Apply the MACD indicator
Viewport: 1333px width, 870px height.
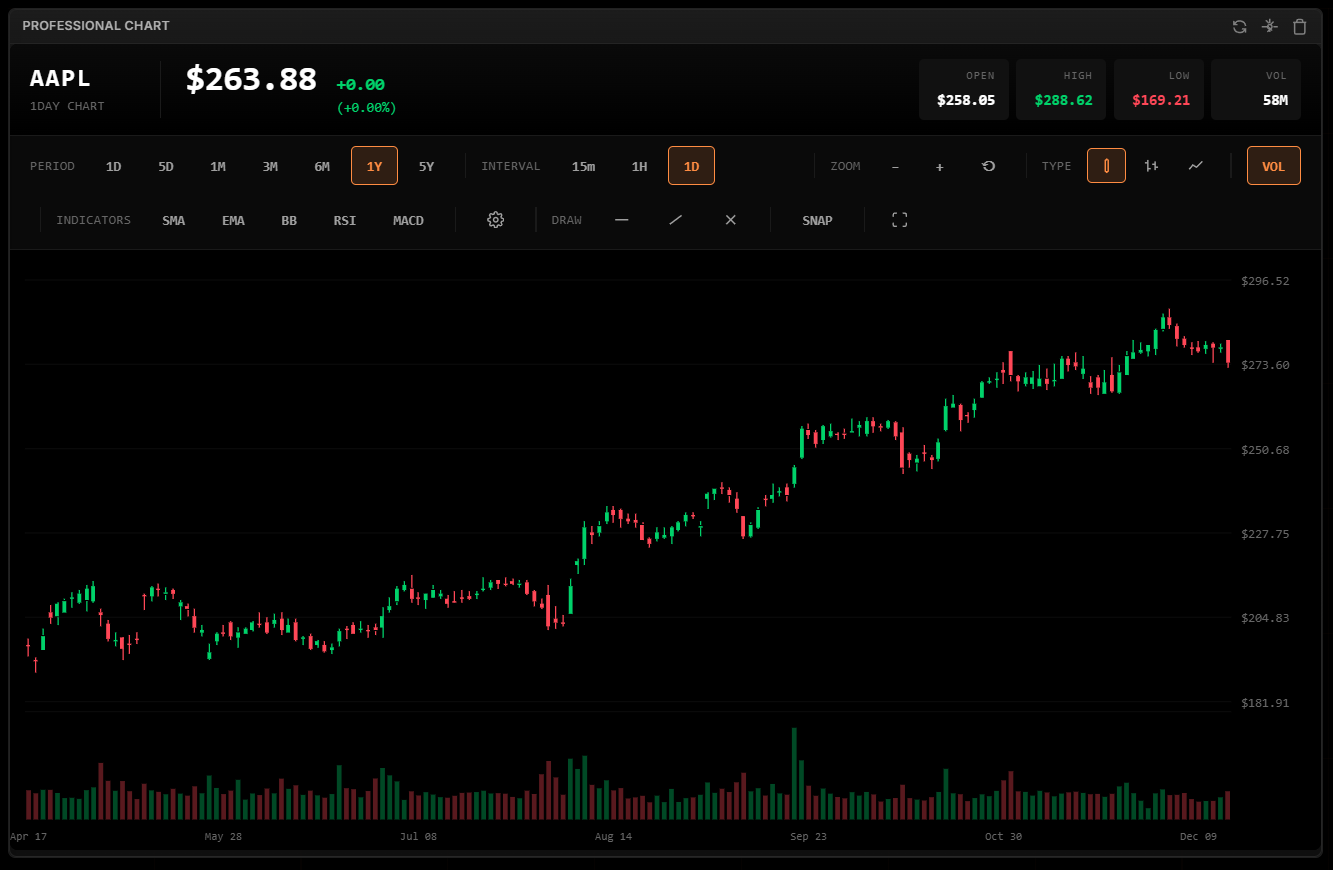[407, 220]
